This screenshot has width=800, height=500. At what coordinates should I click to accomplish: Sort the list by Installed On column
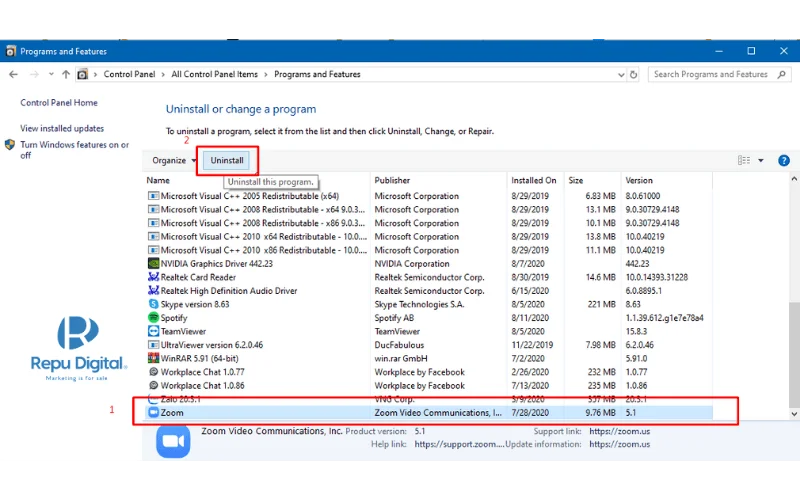[535, 180]
